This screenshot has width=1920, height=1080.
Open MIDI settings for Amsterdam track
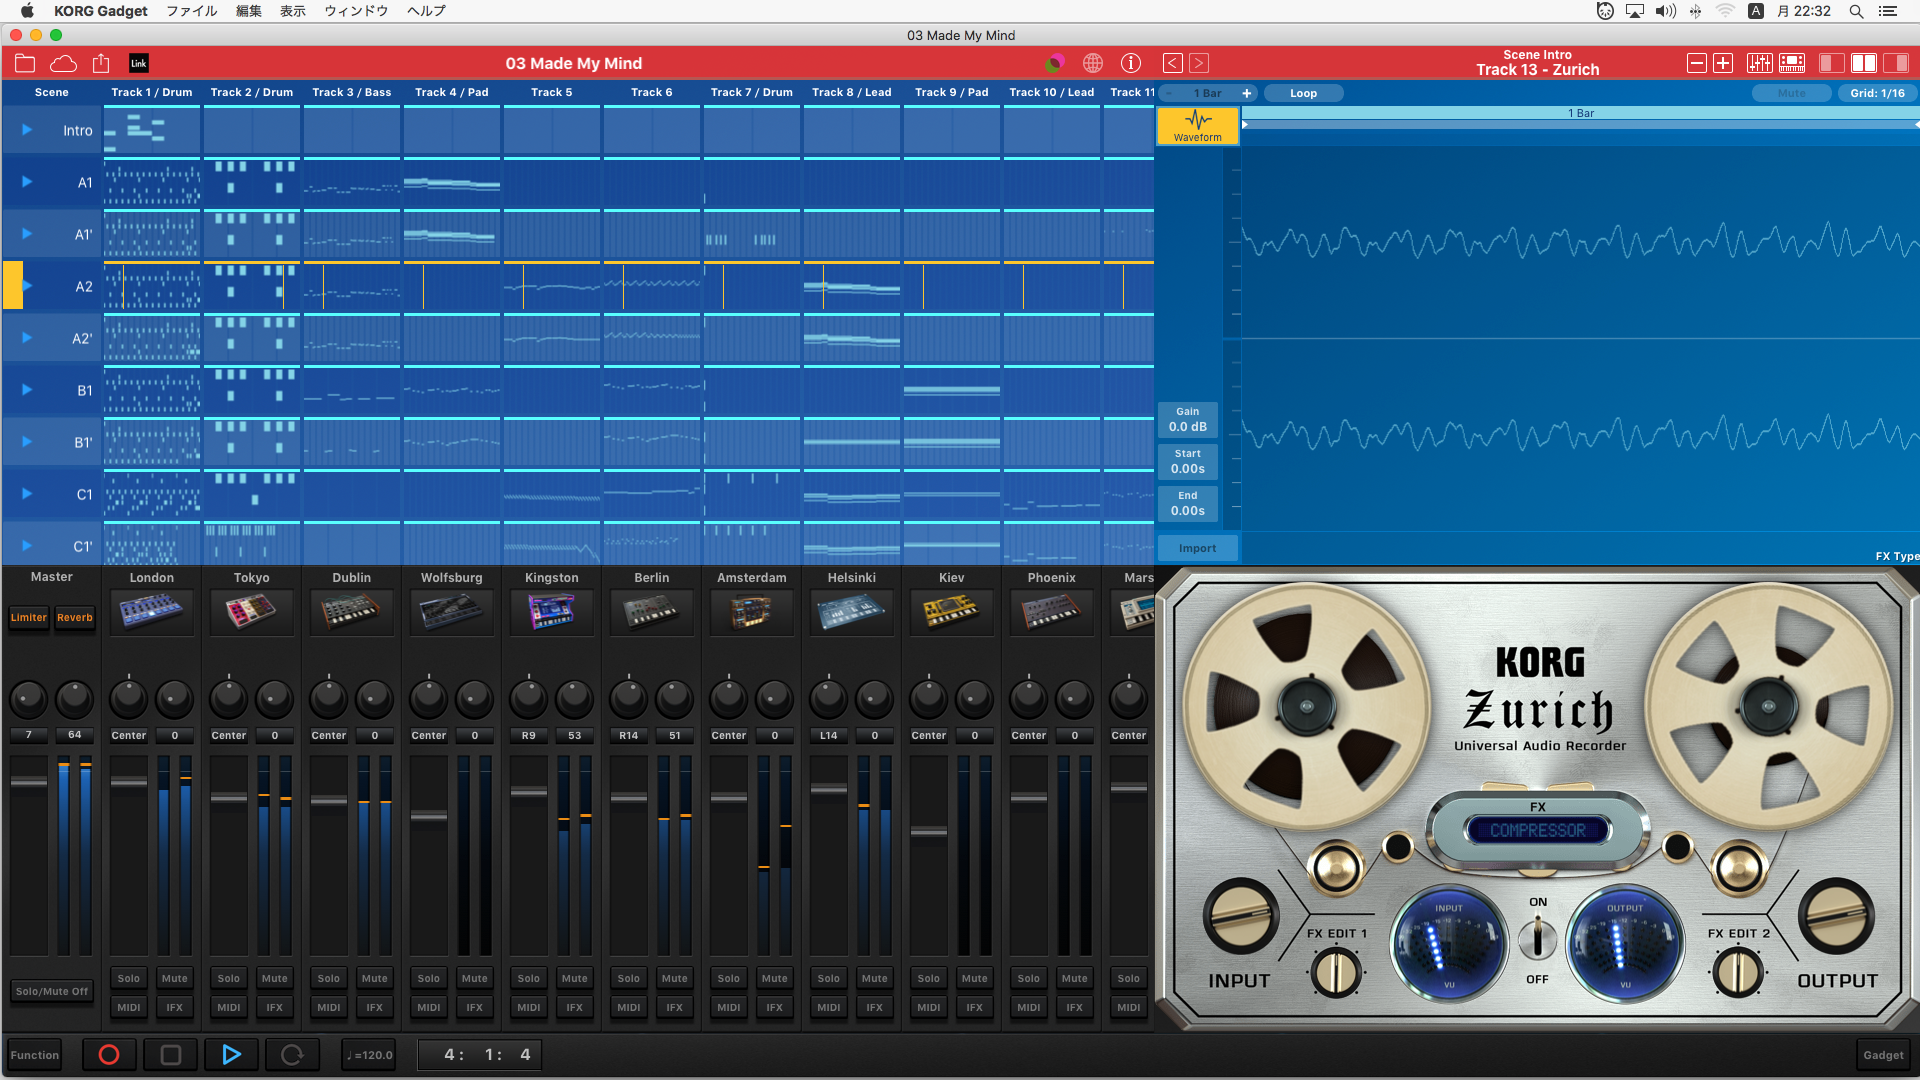[729, 1007]
